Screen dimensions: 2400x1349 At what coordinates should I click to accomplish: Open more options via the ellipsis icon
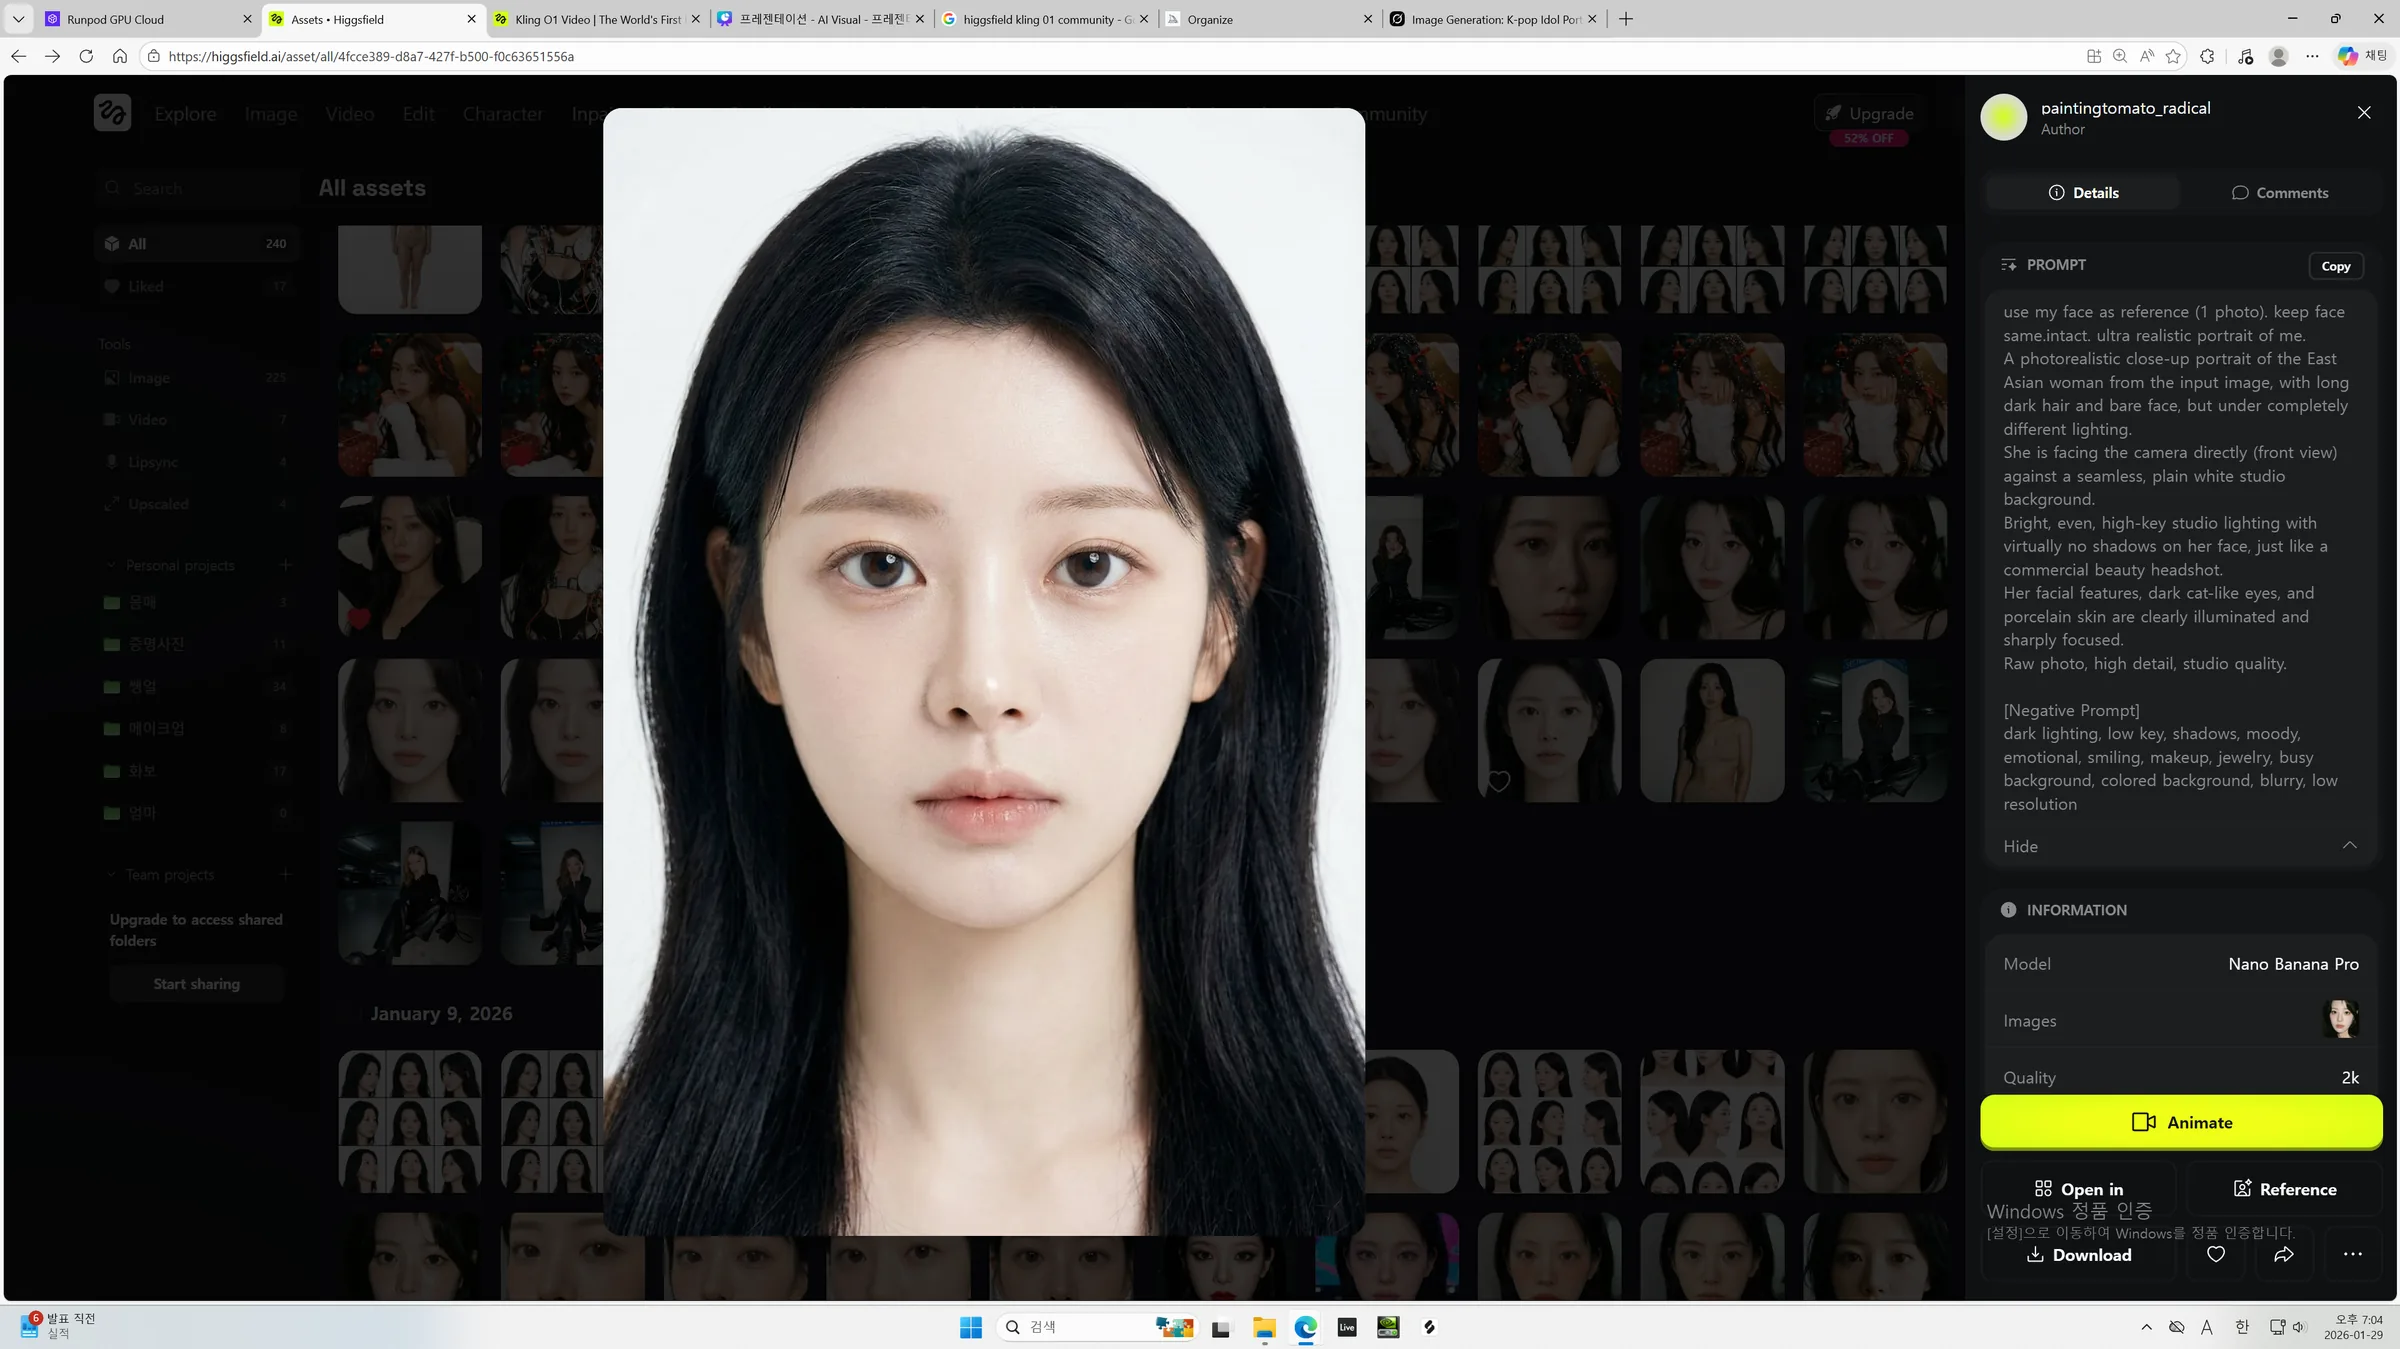click(2352, 1254)
